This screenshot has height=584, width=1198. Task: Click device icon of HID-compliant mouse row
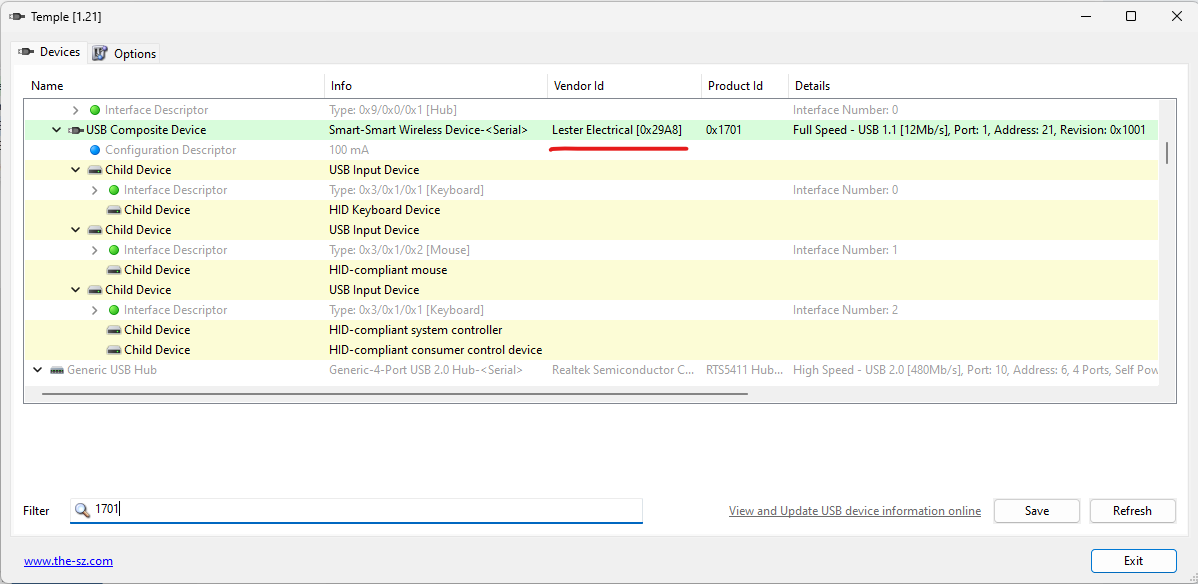tap(113, 270)
